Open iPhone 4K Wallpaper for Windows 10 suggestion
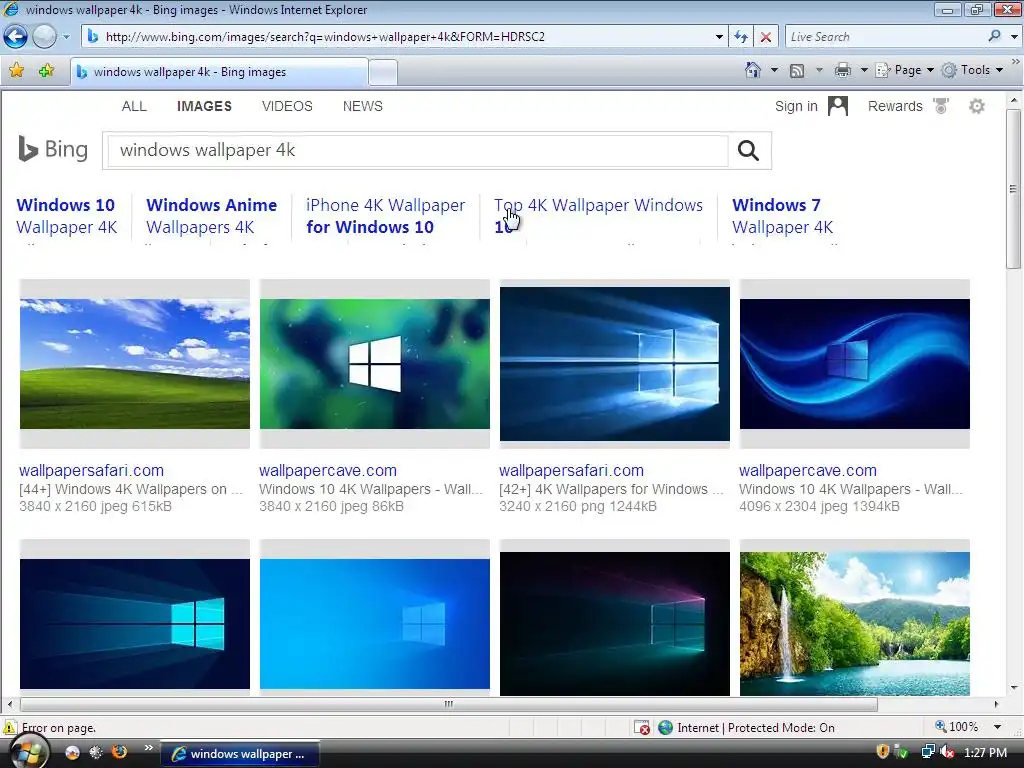This screenshot has width=1024, height=768. (385, 216)
